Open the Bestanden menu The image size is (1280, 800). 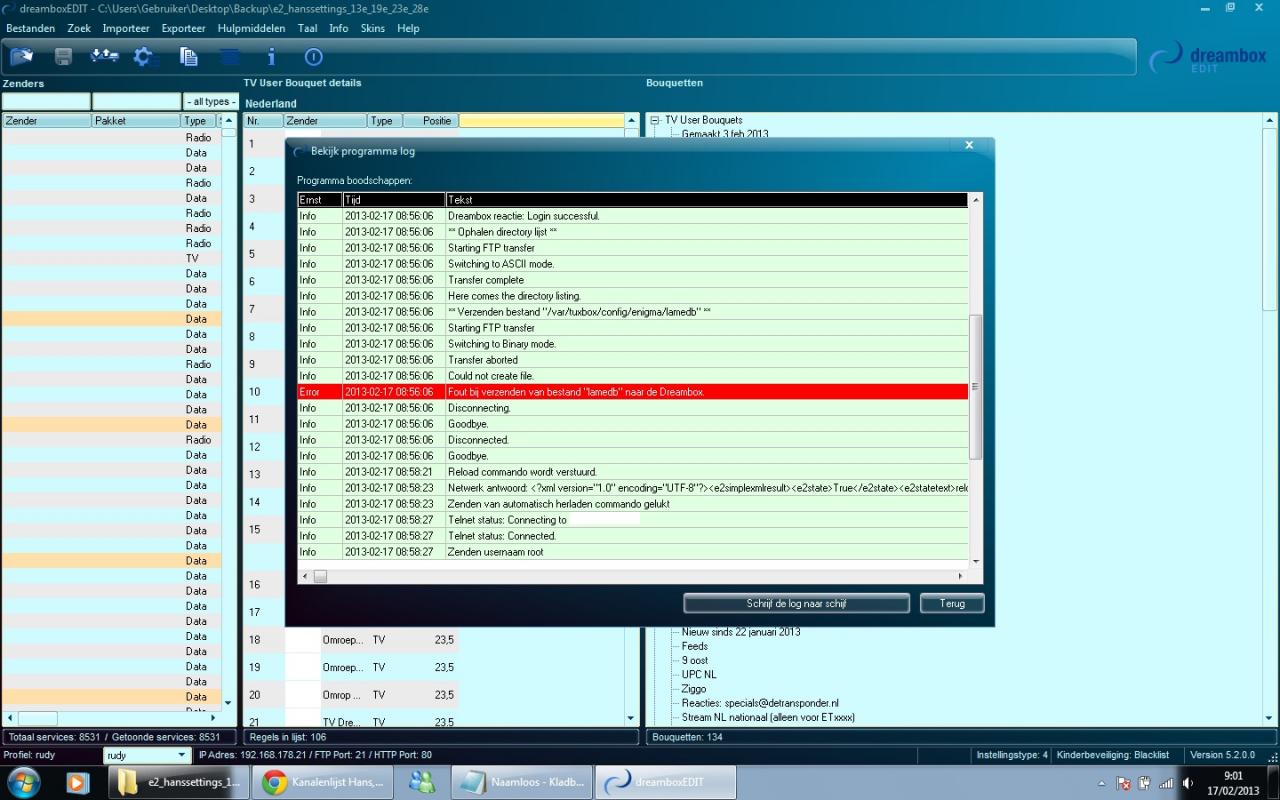30,28
